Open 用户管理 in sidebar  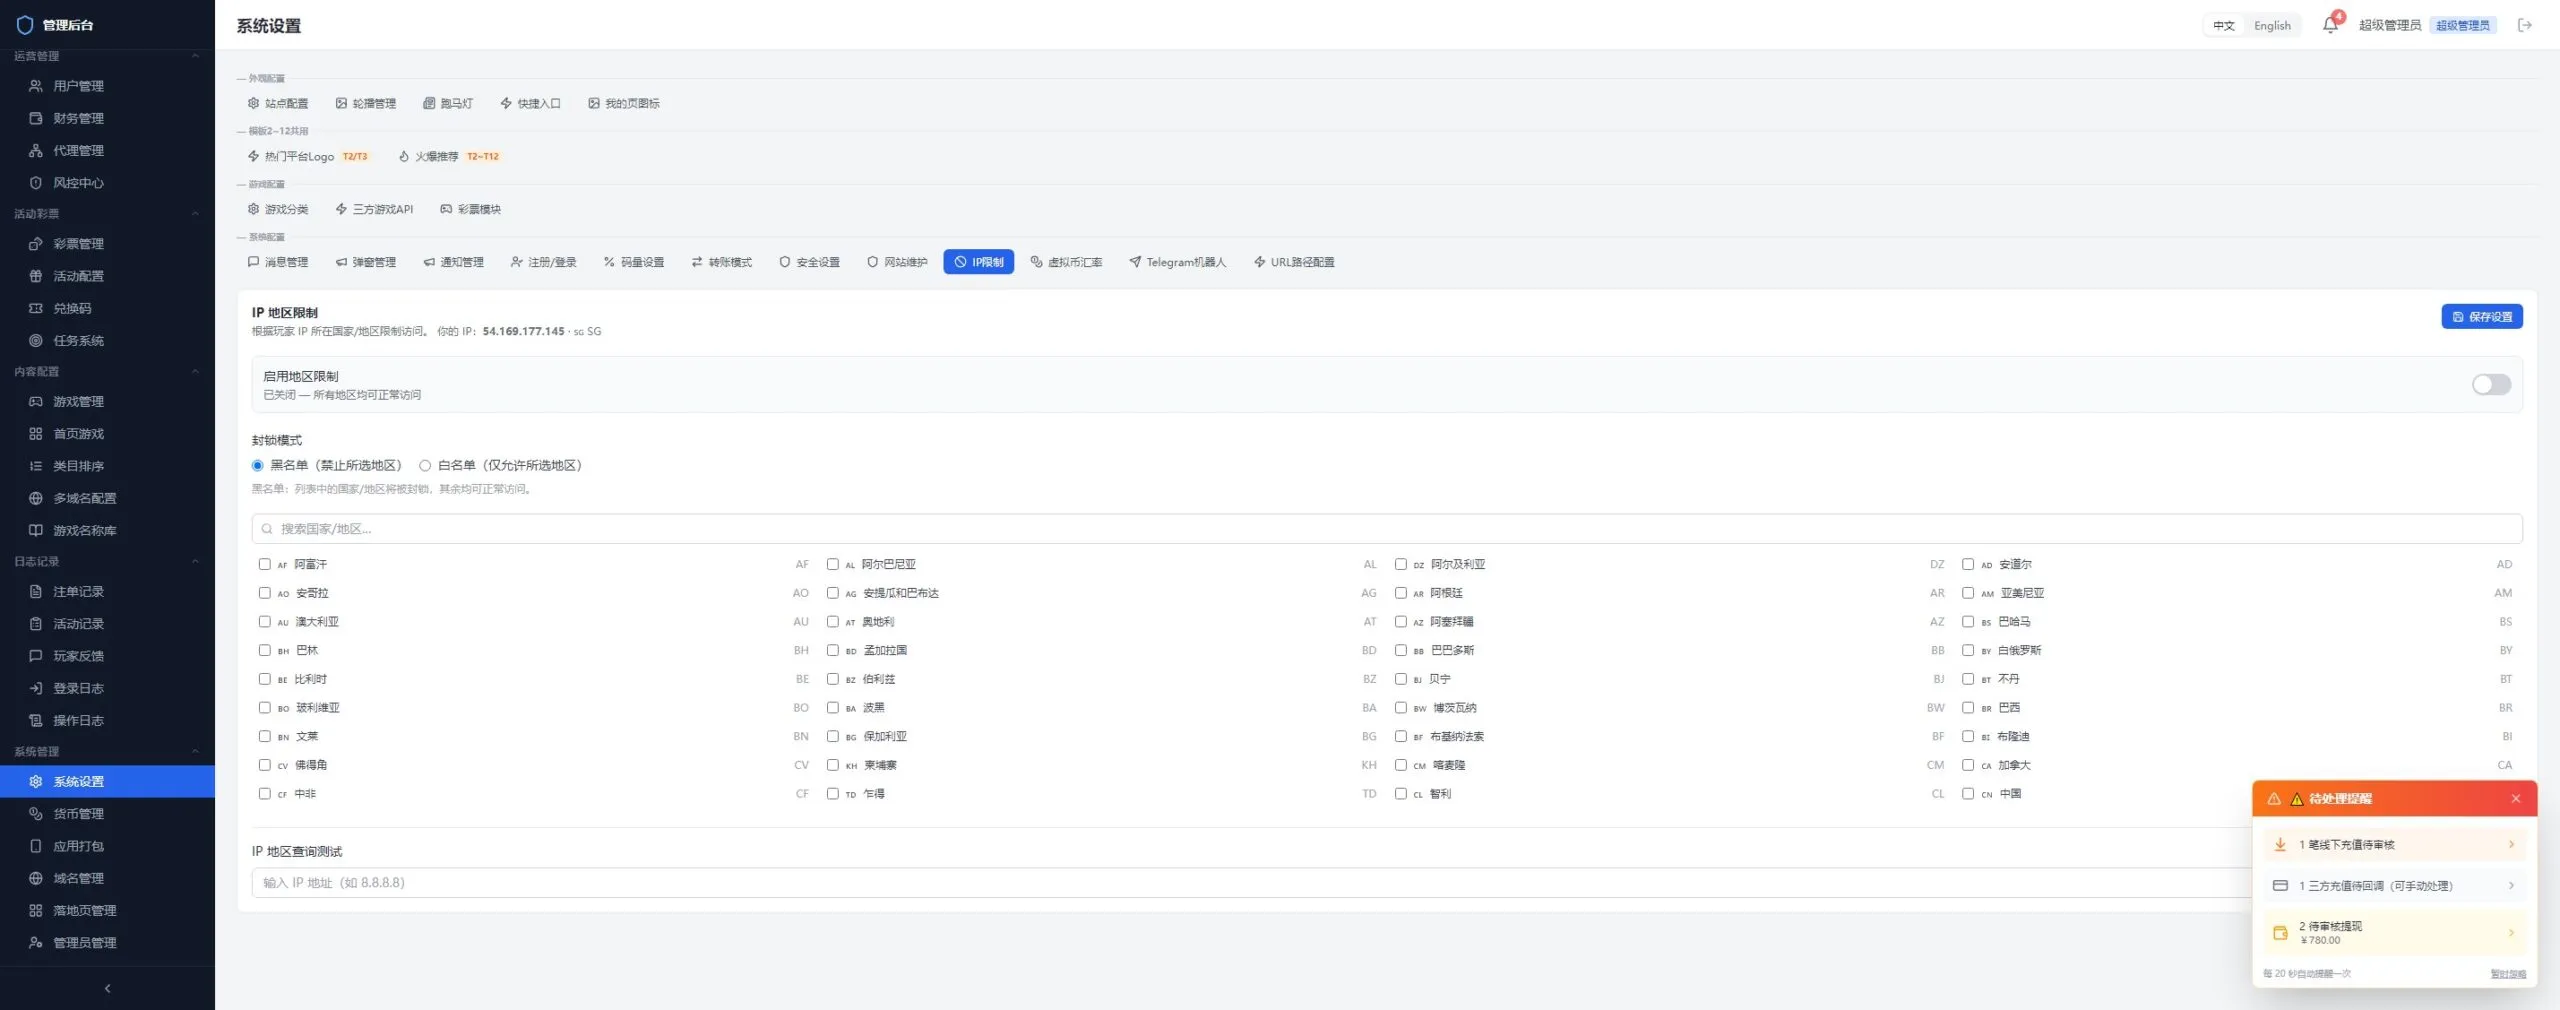coord(107,86)
